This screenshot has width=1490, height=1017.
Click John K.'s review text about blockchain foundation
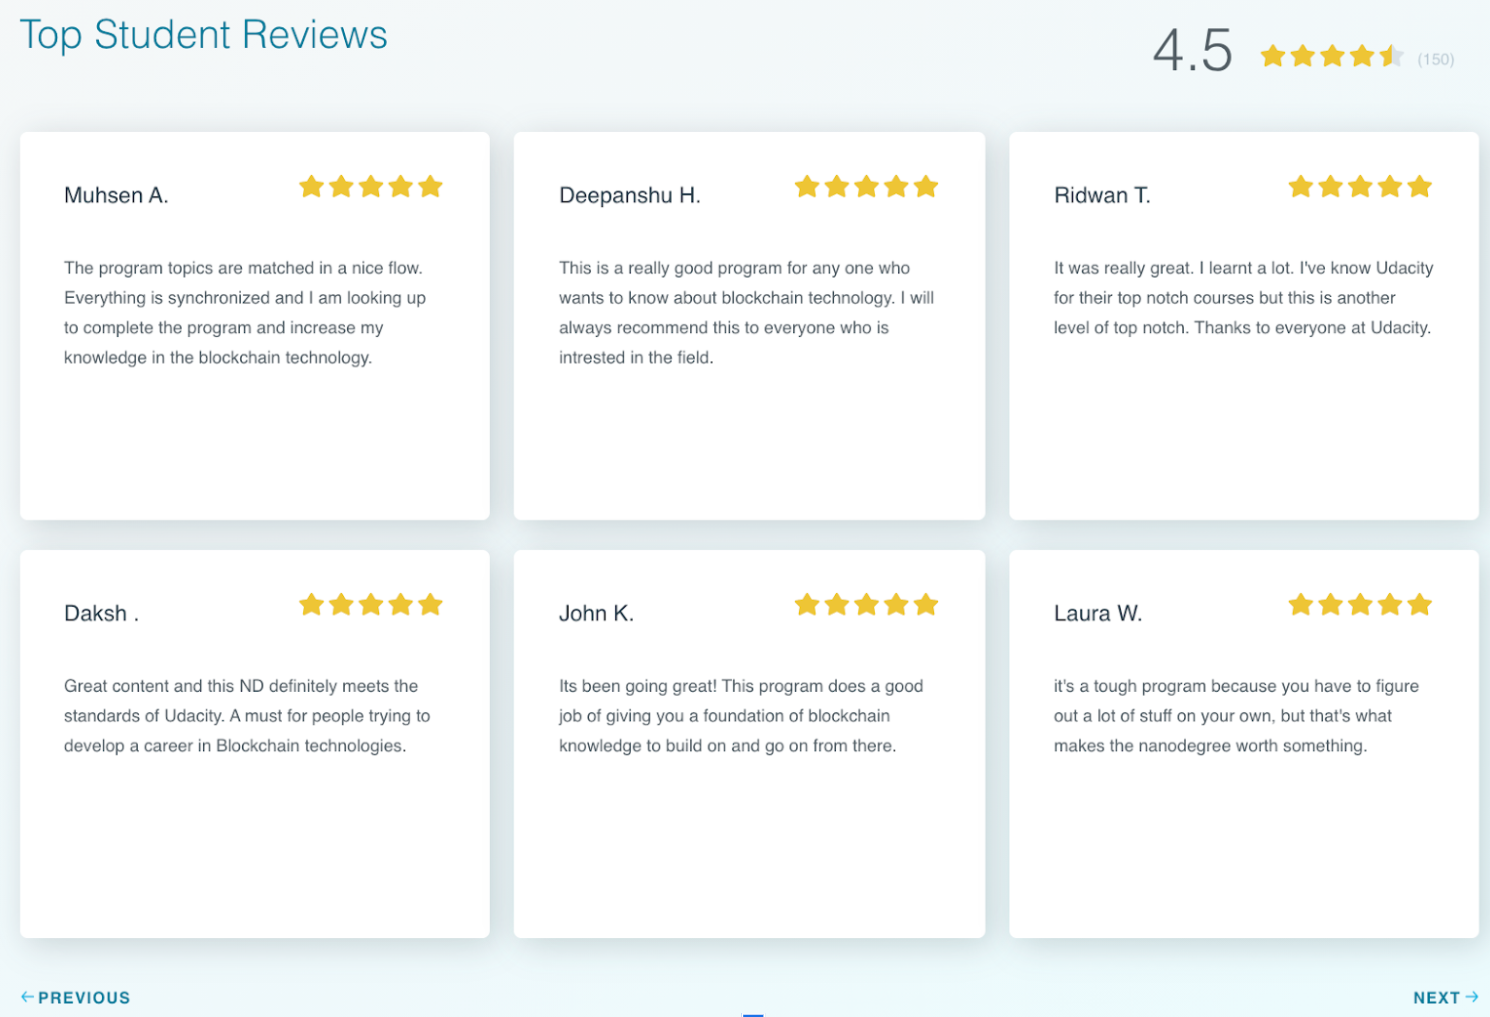click(x=741, y=715)
